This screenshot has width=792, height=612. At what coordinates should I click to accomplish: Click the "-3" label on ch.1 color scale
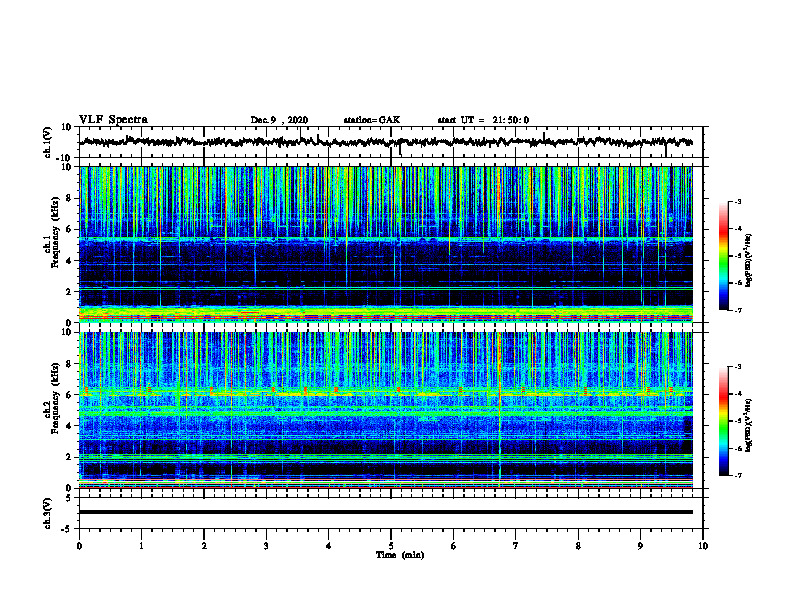pyautogui.click(x=737, y=202)
